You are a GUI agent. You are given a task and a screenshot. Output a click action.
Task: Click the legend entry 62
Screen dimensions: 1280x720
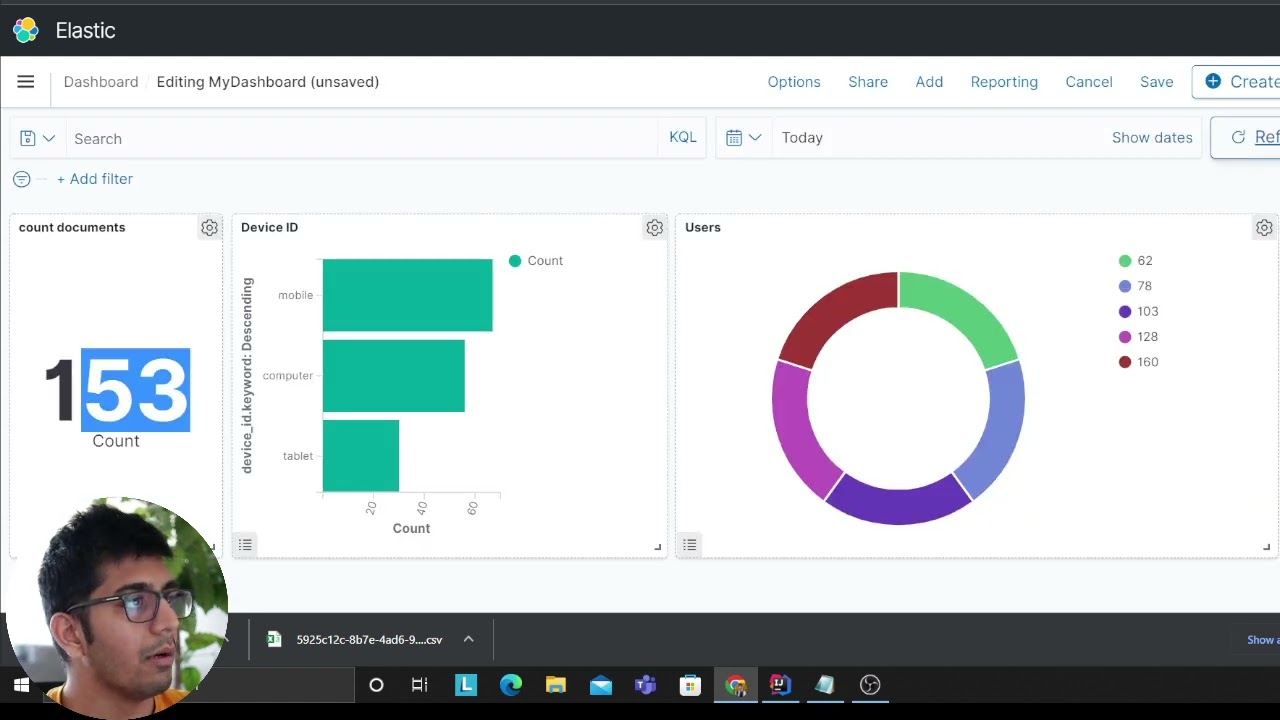[1136, 261]
